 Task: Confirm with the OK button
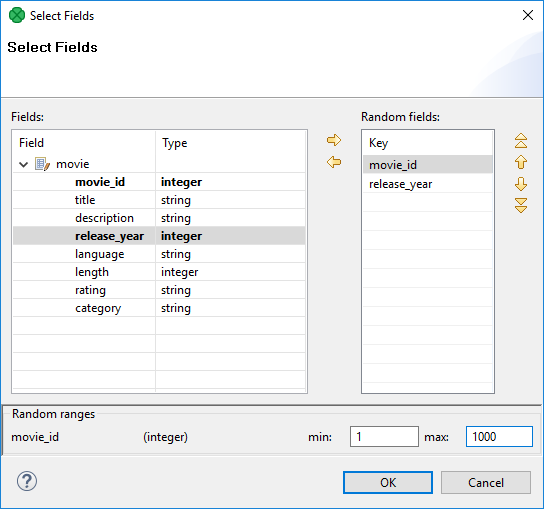point(388,482)
